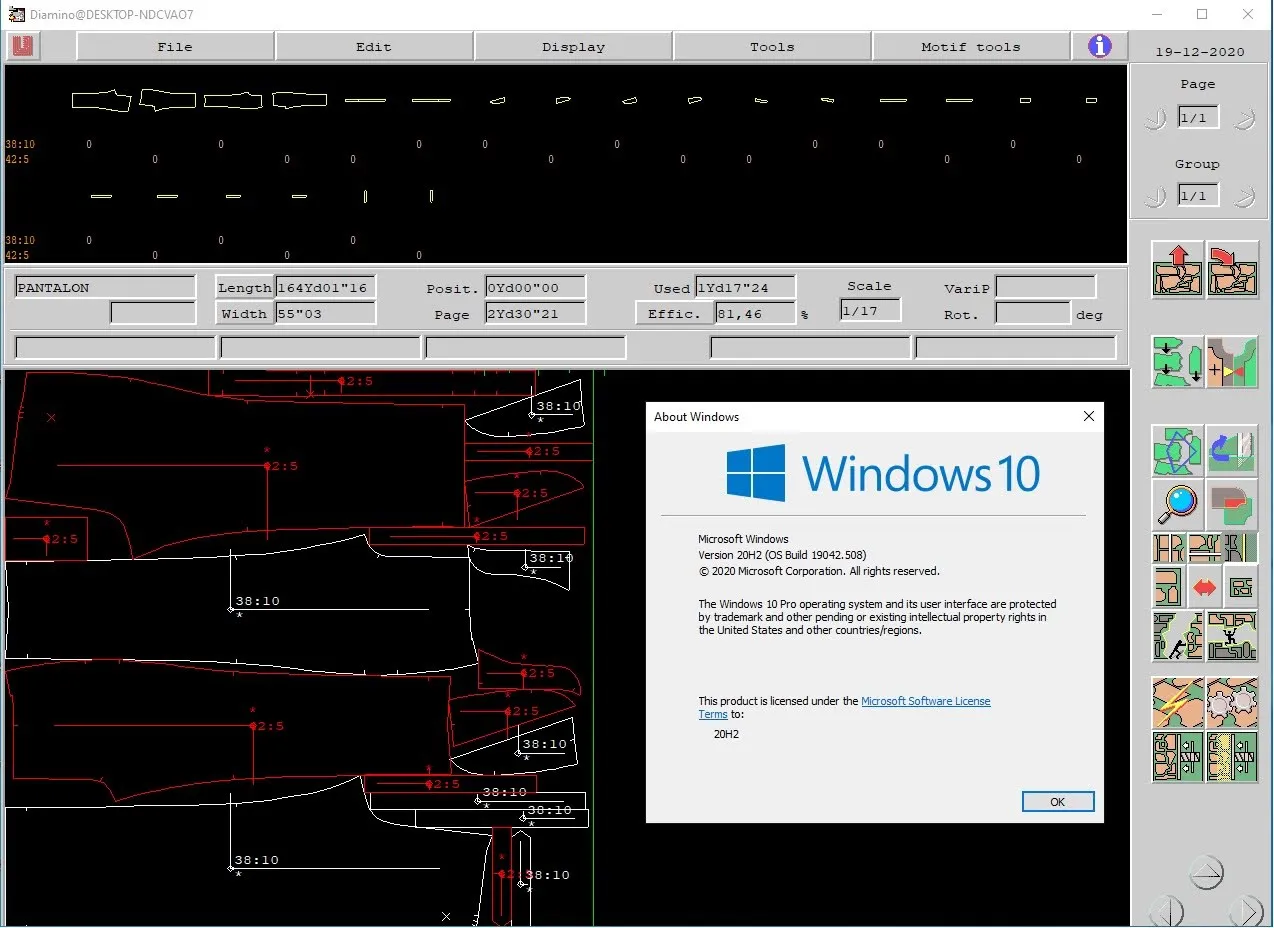The height and width of the screenshot is (928, 1274).
Task: Select first pants piece in top chart
Action: [x=101, y=100]
